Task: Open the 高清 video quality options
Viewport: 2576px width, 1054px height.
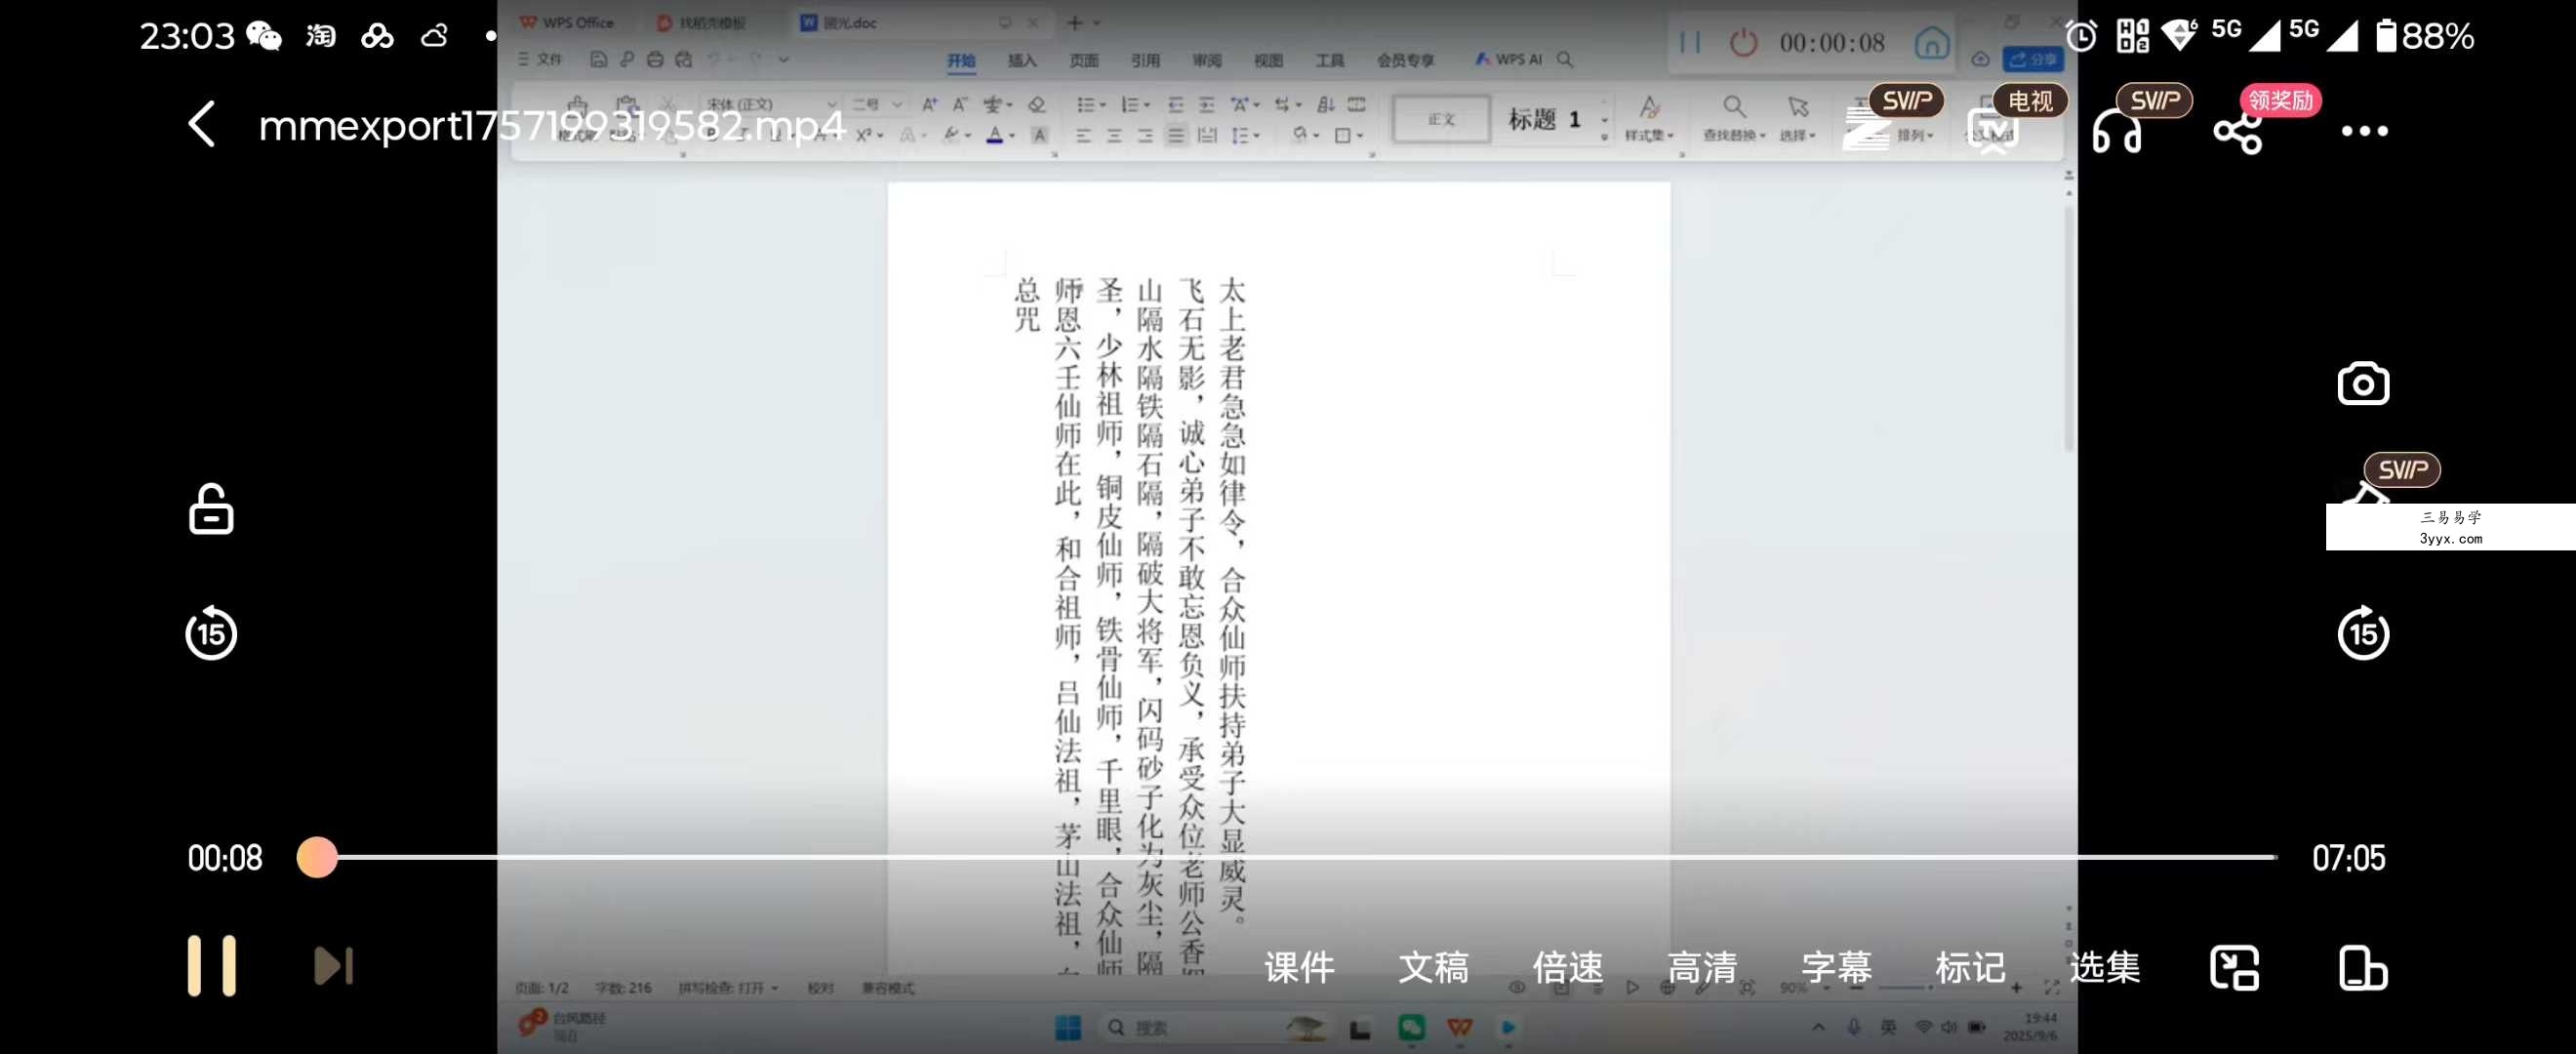Action: click(1701, 968)
